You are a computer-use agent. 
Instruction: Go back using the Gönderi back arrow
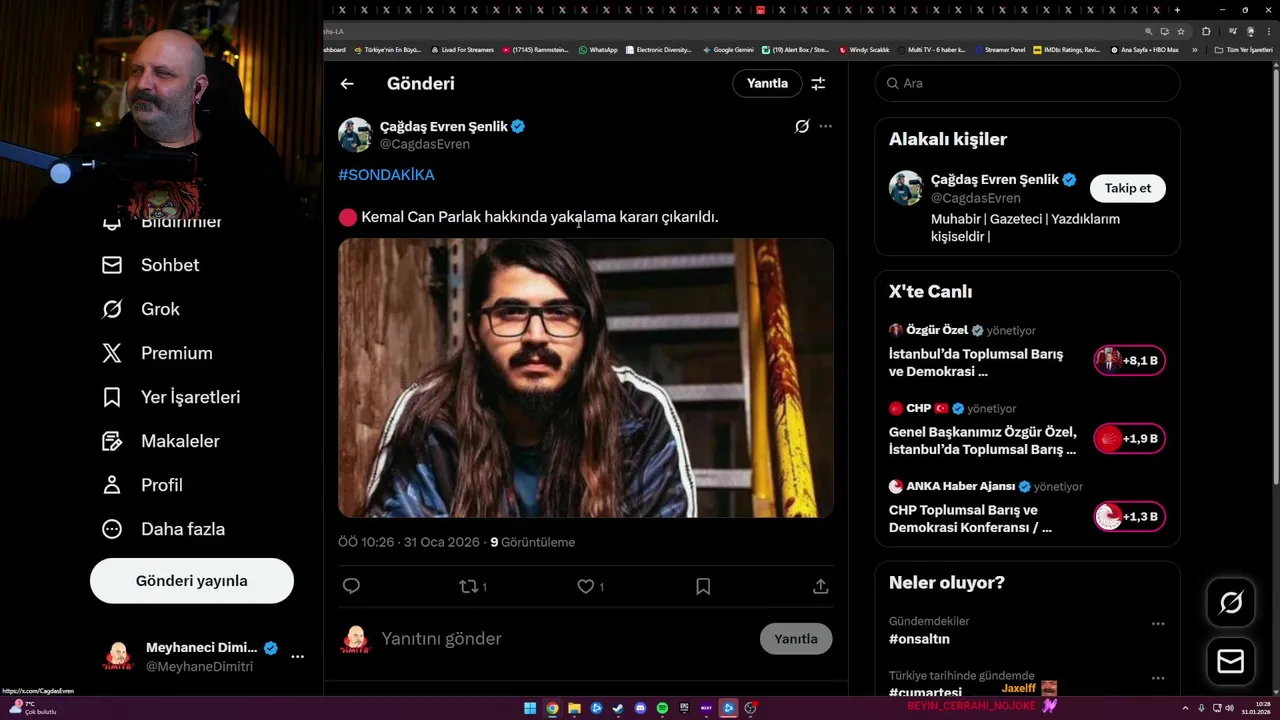pyautogui.click(x=347, y=84)
